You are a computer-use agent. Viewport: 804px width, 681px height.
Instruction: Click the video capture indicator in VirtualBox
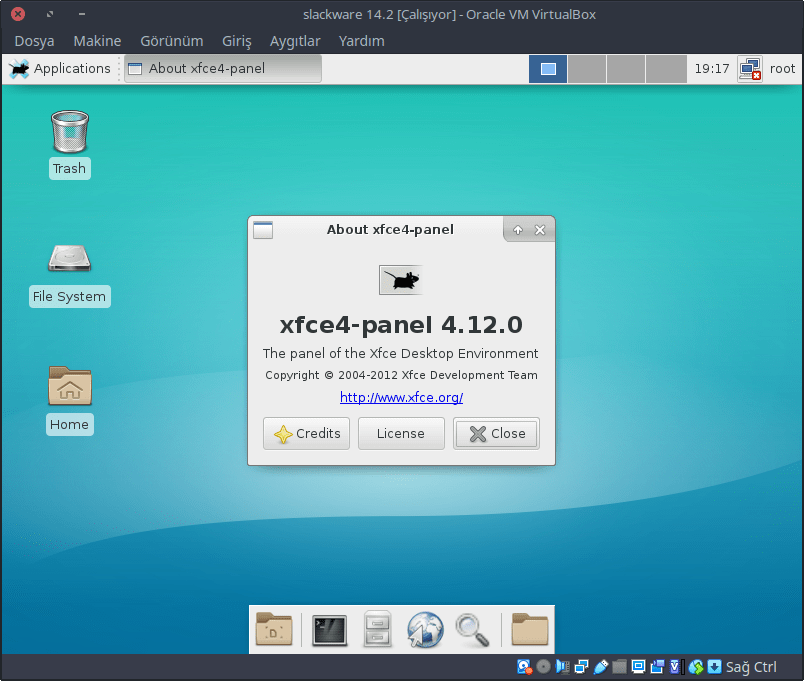coord(657,667)
